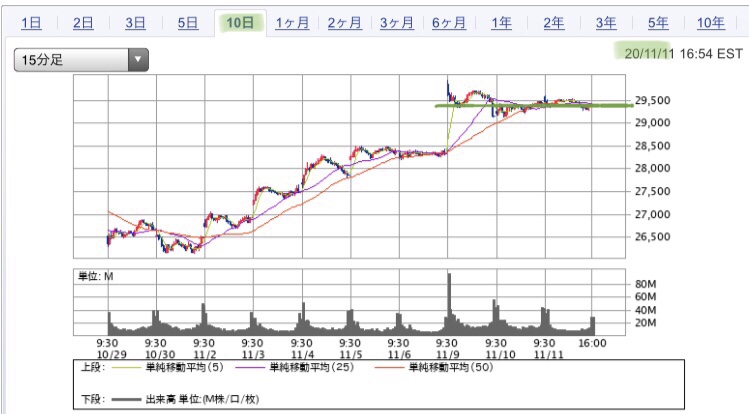Click the dropdown arrow beside 15分足
749x414 pixels.
click(x=137, y=60)
